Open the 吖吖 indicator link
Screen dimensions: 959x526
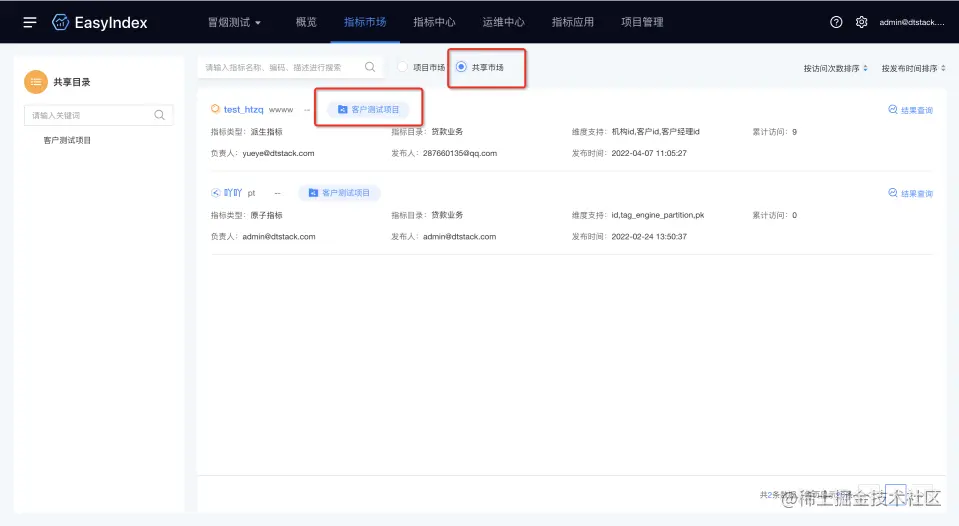(x=233, y=193)
